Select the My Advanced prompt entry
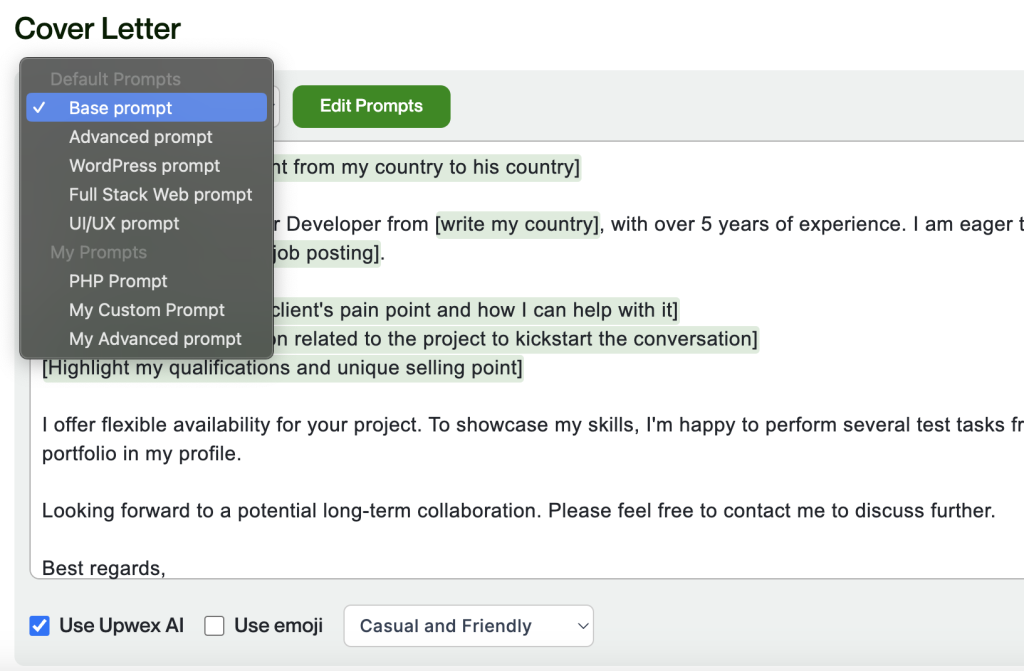The height and width of the screenshot is (671, 1024). pos(155,340)
